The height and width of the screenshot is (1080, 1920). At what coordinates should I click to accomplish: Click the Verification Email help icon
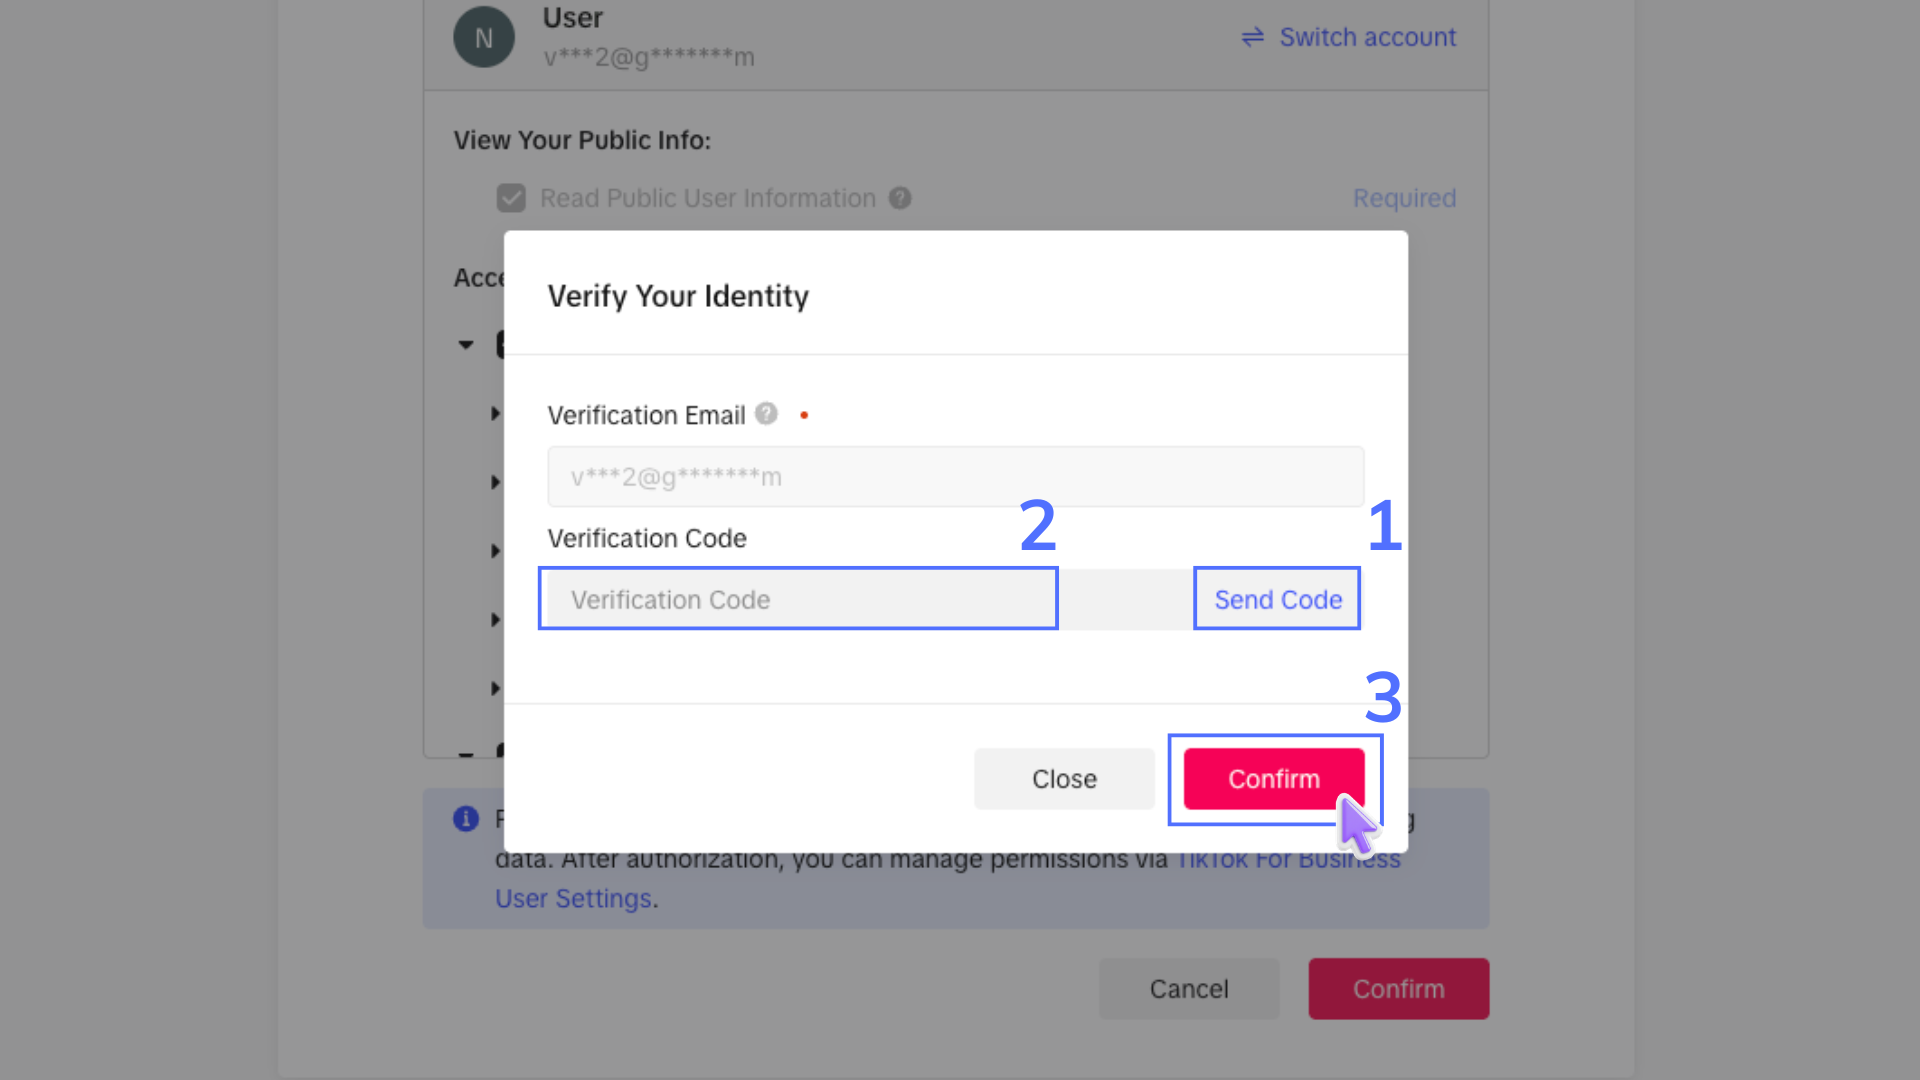coord(766,414)
